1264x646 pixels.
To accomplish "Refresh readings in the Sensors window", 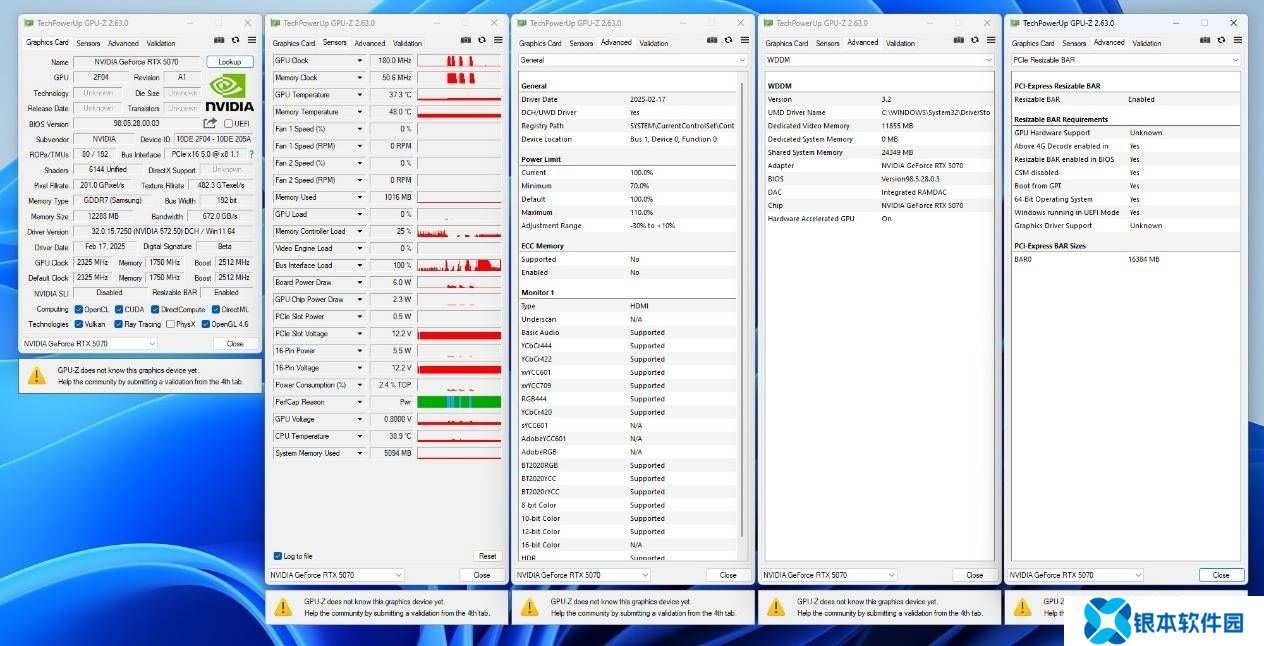I will coord(482,40).
